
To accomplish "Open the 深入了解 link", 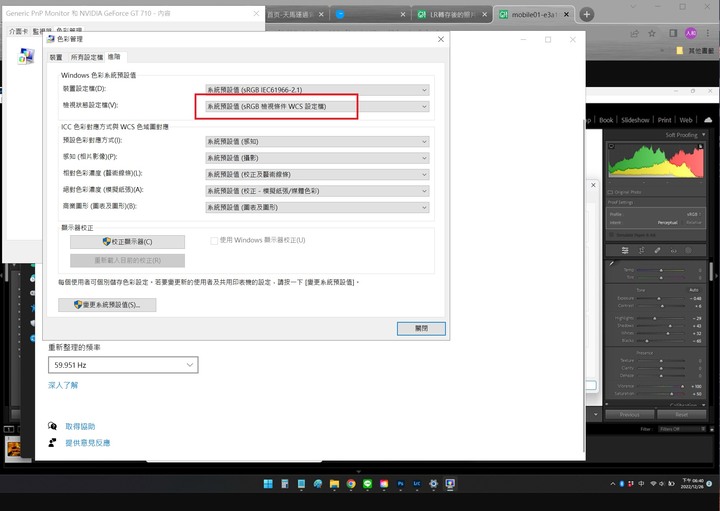I will pos(63,385).
